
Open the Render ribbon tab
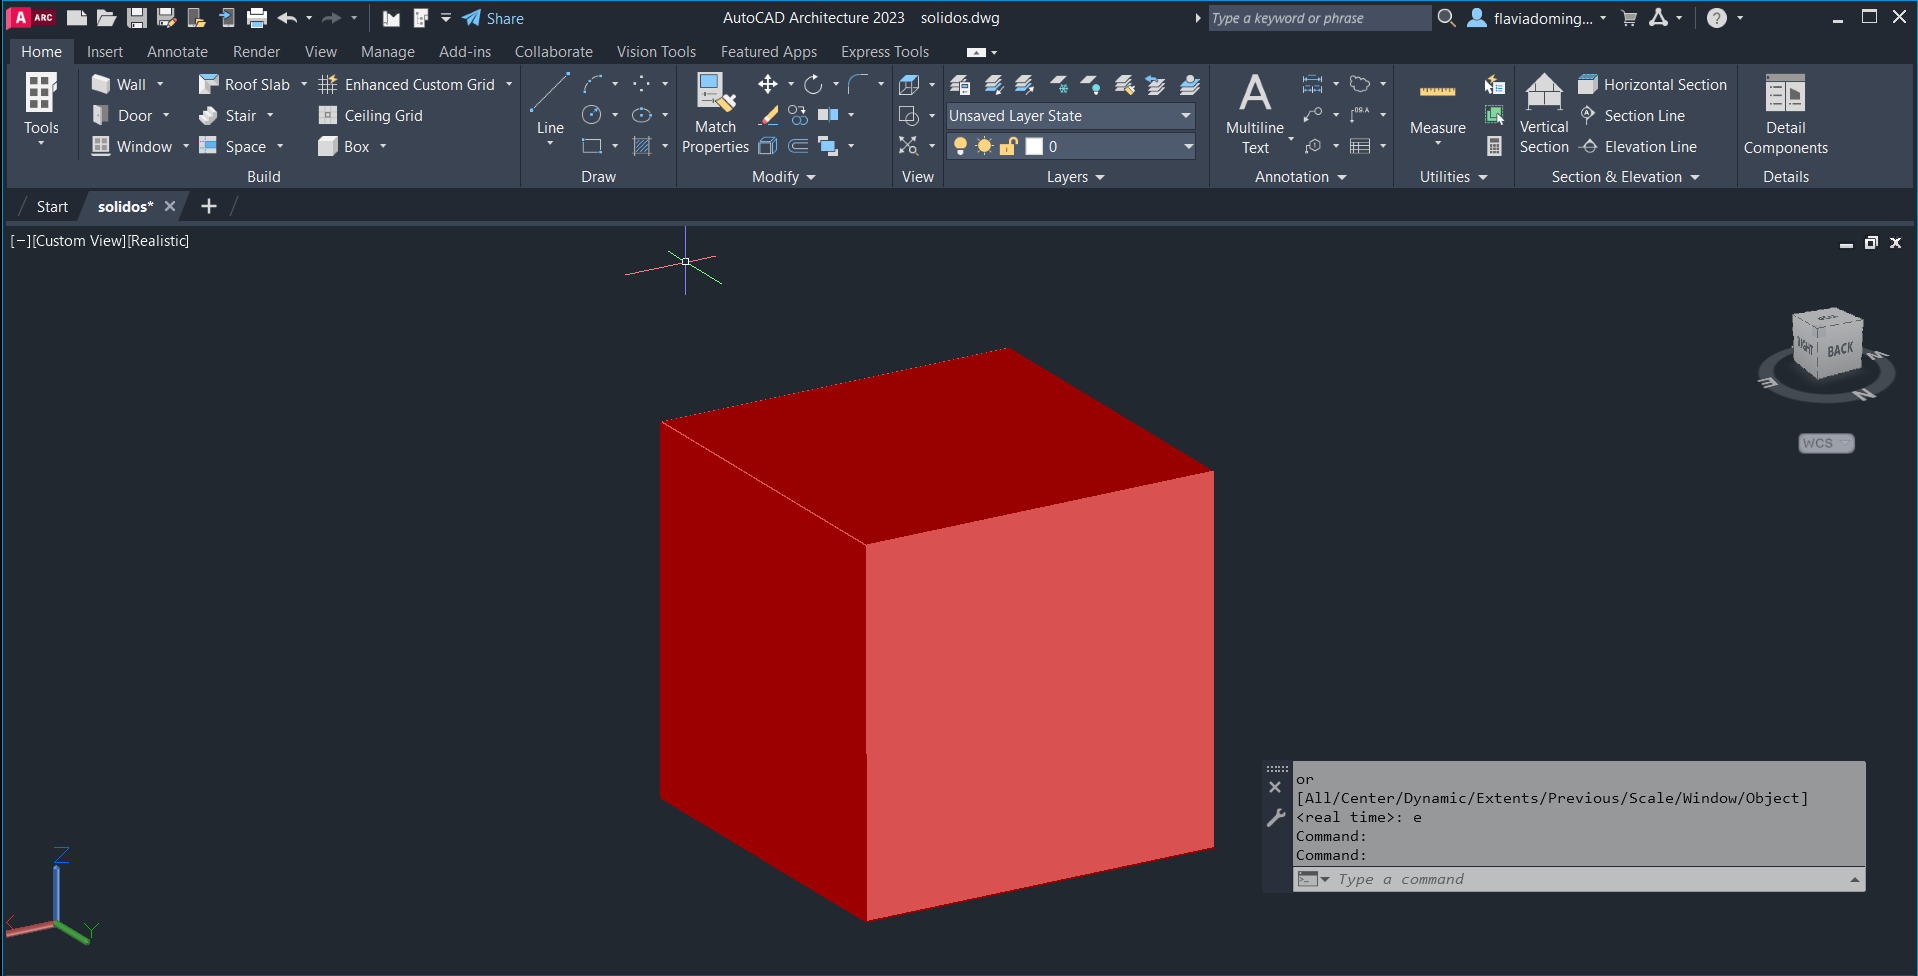[x=256, y=52]
